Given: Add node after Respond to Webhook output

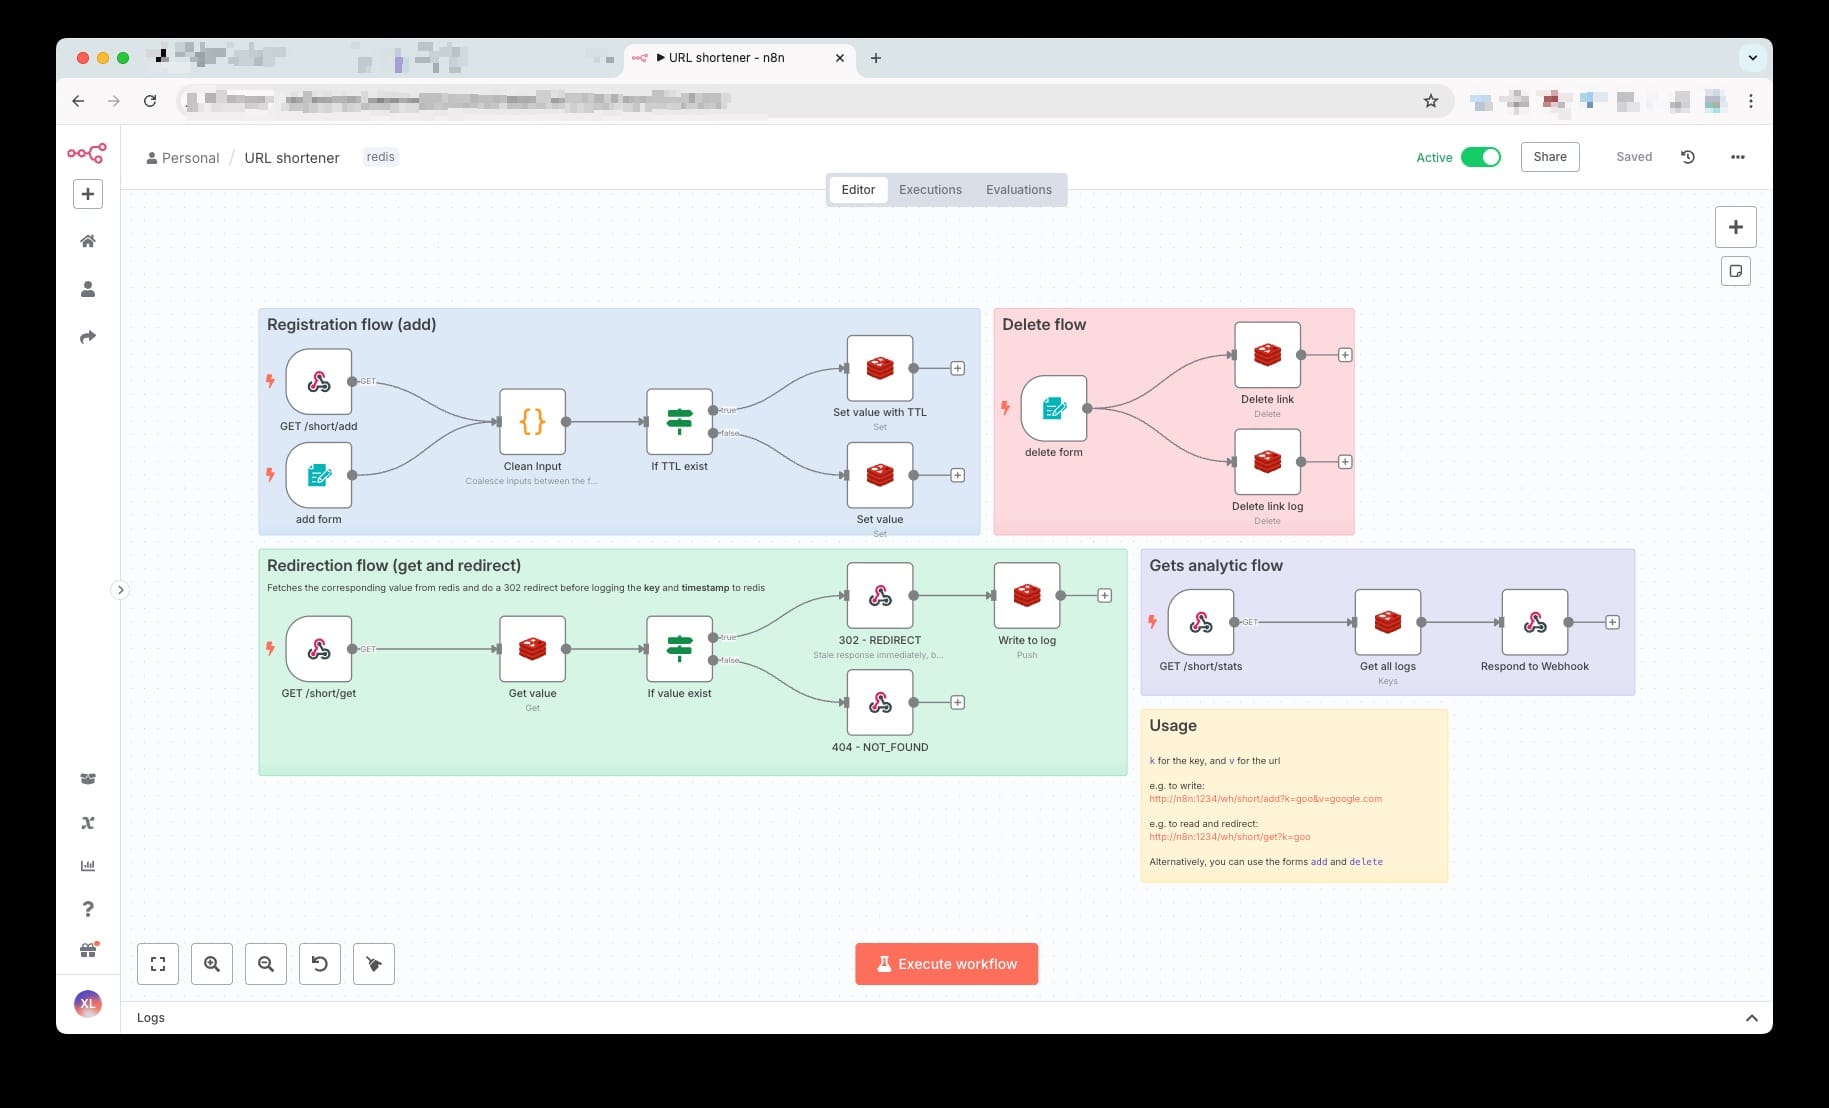Looking at the screenshot, I should (1613, 622).
